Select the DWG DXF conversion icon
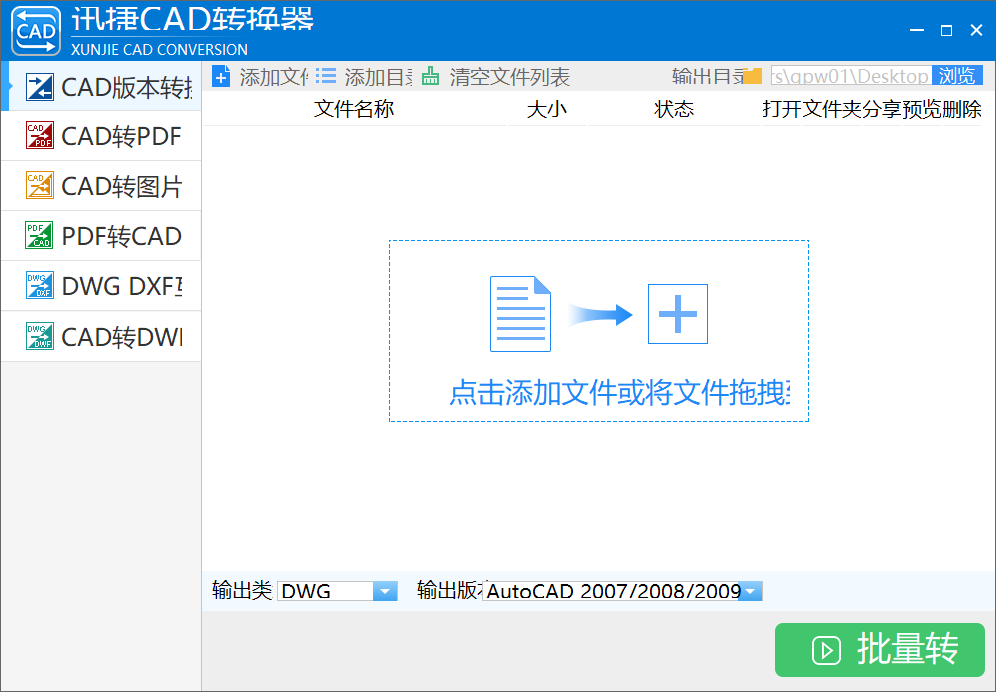996x692 pixels. point(39,285)
